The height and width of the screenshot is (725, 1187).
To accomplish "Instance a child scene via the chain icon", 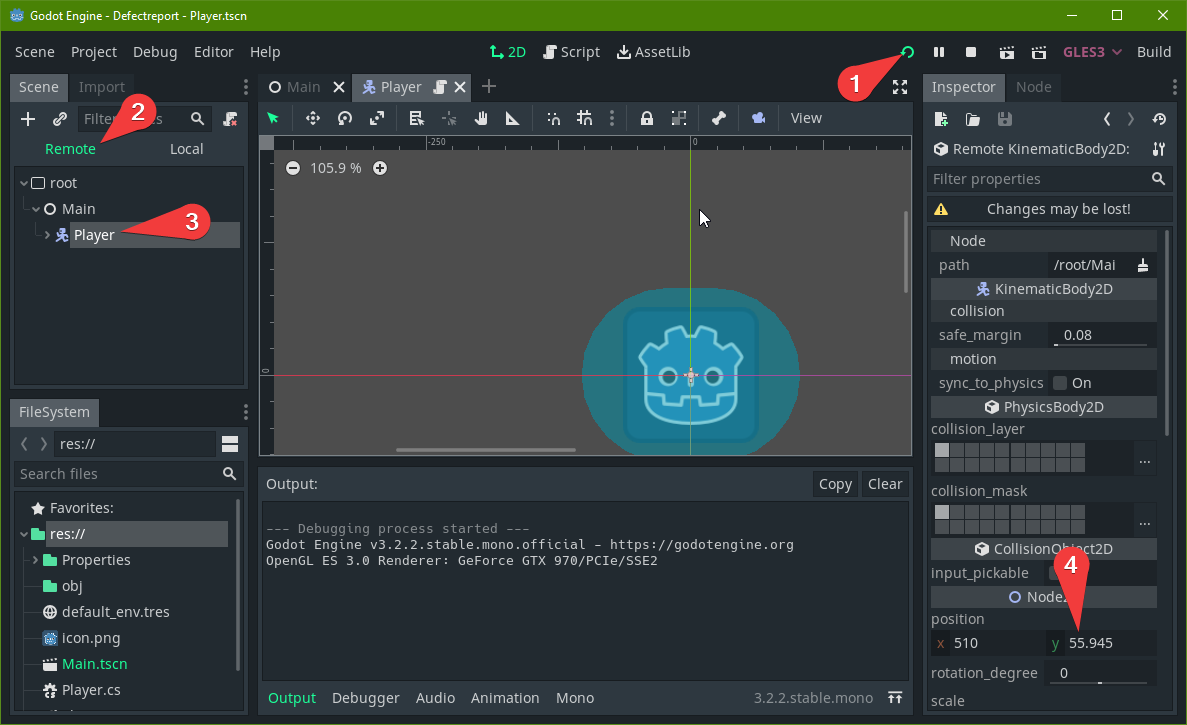I will pyautogui.click(x=57, y=118).
